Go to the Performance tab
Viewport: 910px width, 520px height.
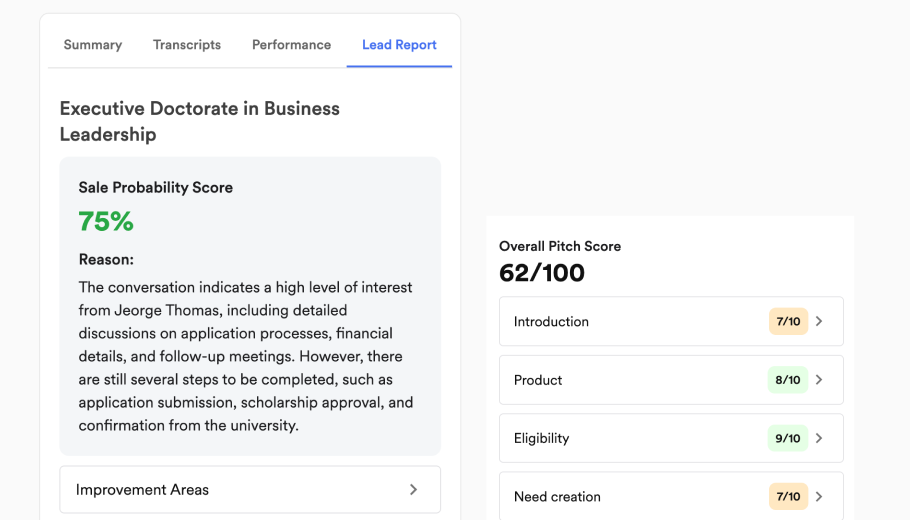click(x=291, y=45)
